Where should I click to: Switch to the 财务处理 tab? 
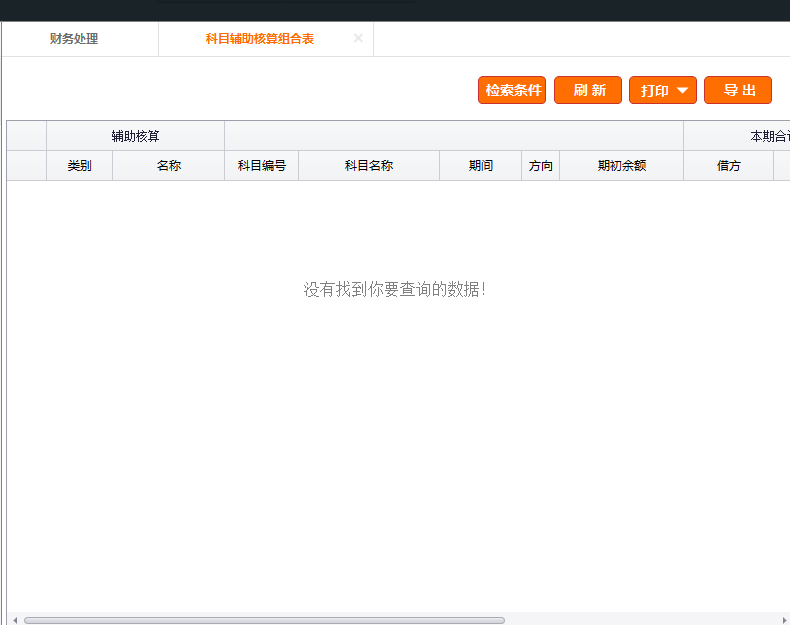(74, 39)
